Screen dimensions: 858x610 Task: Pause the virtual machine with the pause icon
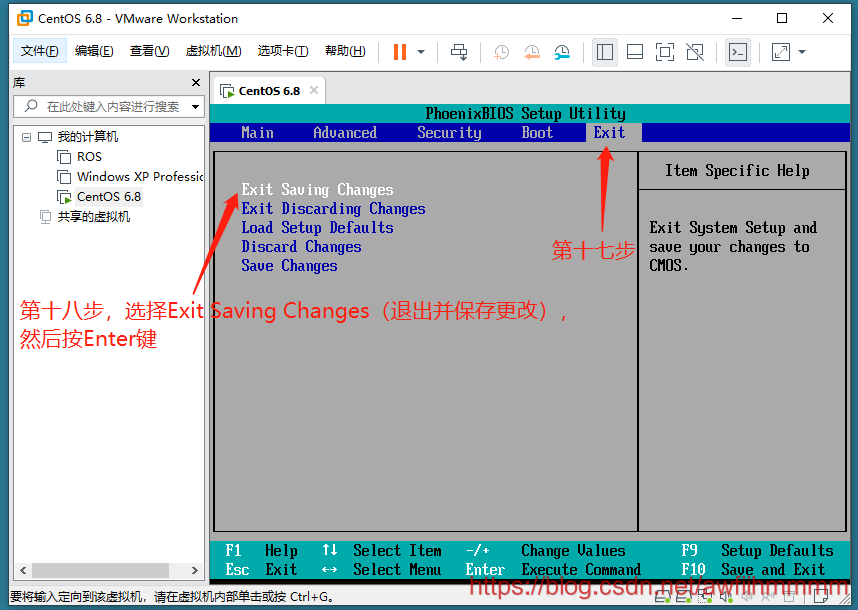pos(400,52)
